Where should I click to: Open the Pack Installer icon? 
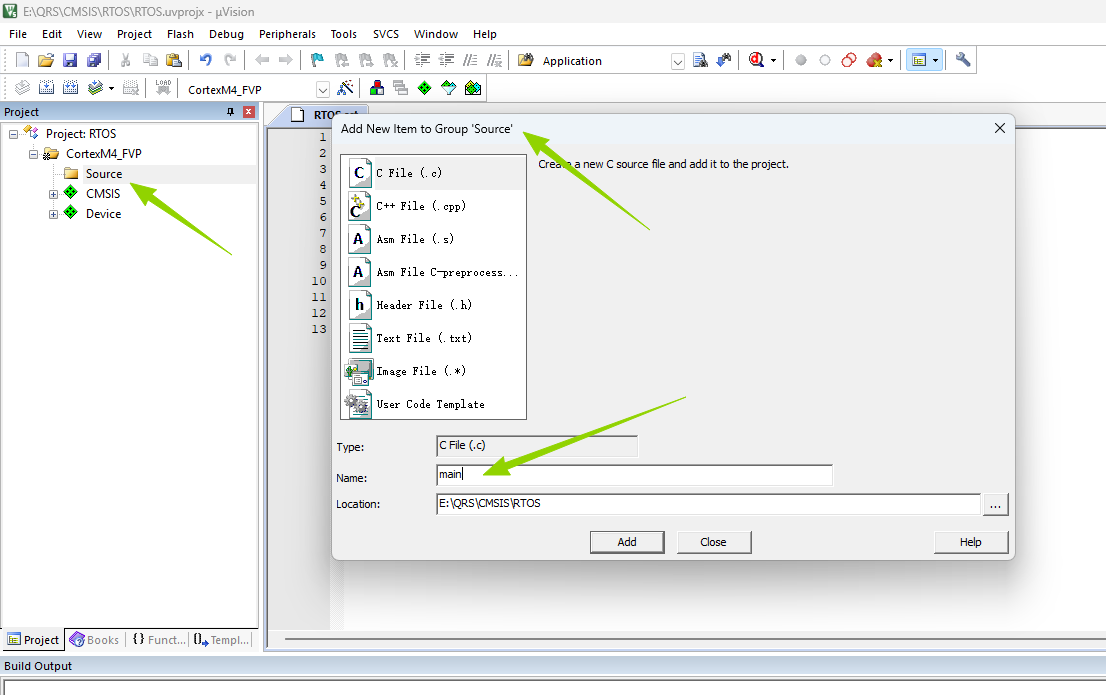tap(473, 88)
